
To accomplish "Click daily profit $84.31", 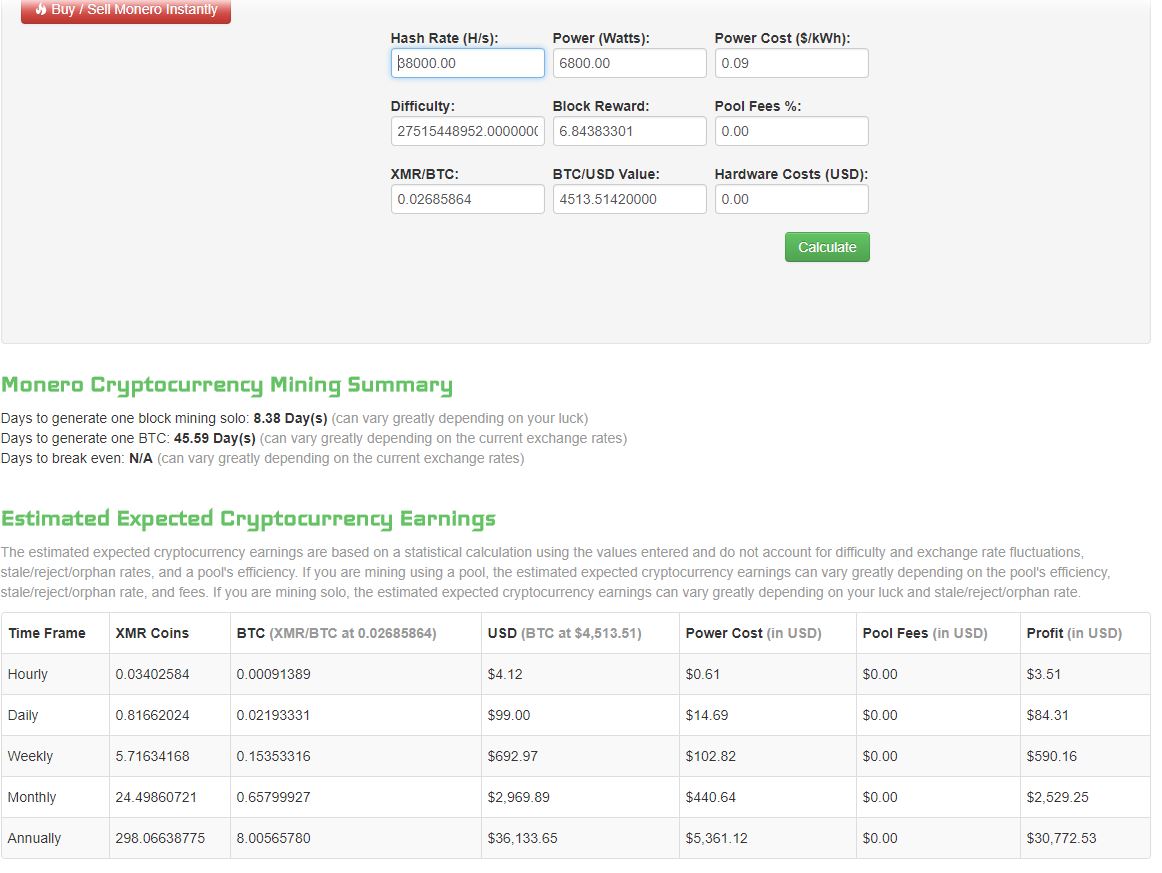I will pyautogui.click(x=1048, y=715).
